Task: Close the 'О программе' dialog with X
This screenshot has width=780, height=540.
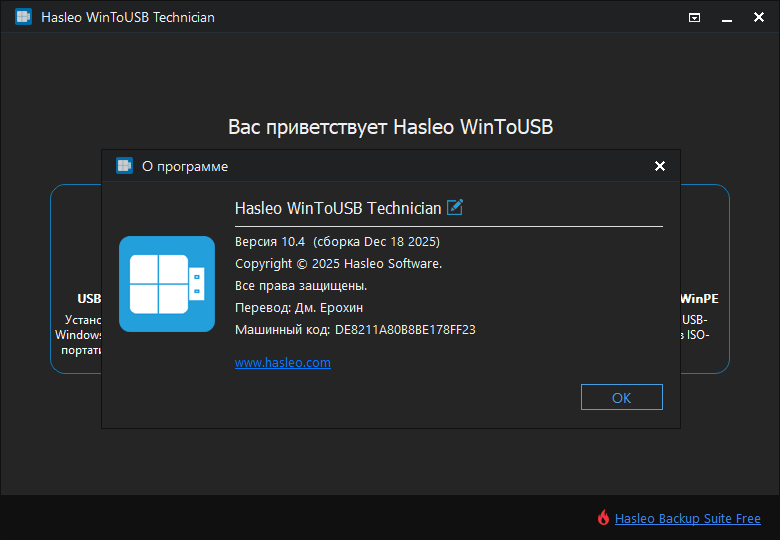Action: (659, 166)
